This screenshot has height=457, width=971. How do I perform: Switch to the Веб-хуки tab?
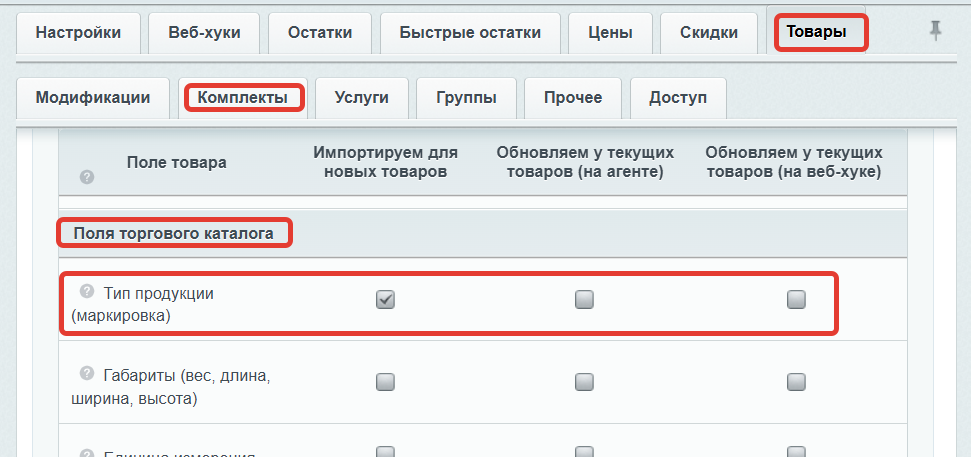[x=204, y=33]
